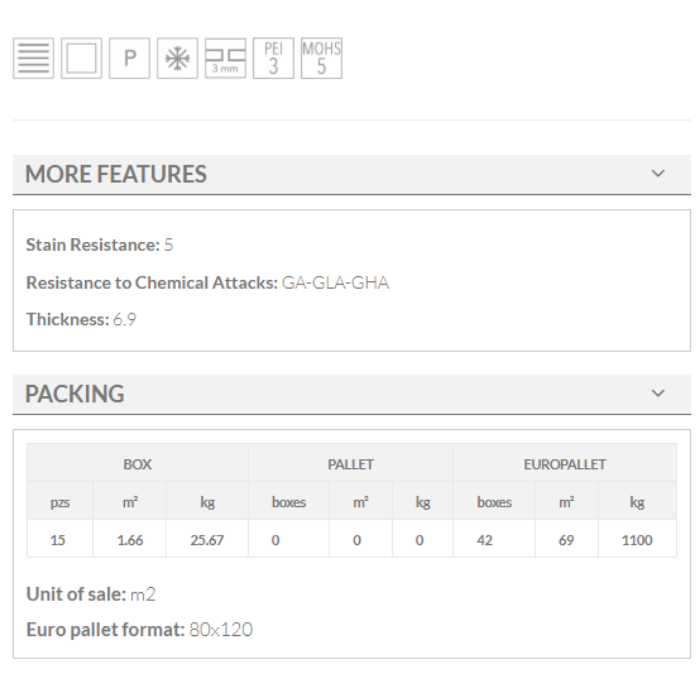Viewport: 700px width, 700px height.
Task: Collapse More Features using its chevron
Action: [x=658, y=174]
